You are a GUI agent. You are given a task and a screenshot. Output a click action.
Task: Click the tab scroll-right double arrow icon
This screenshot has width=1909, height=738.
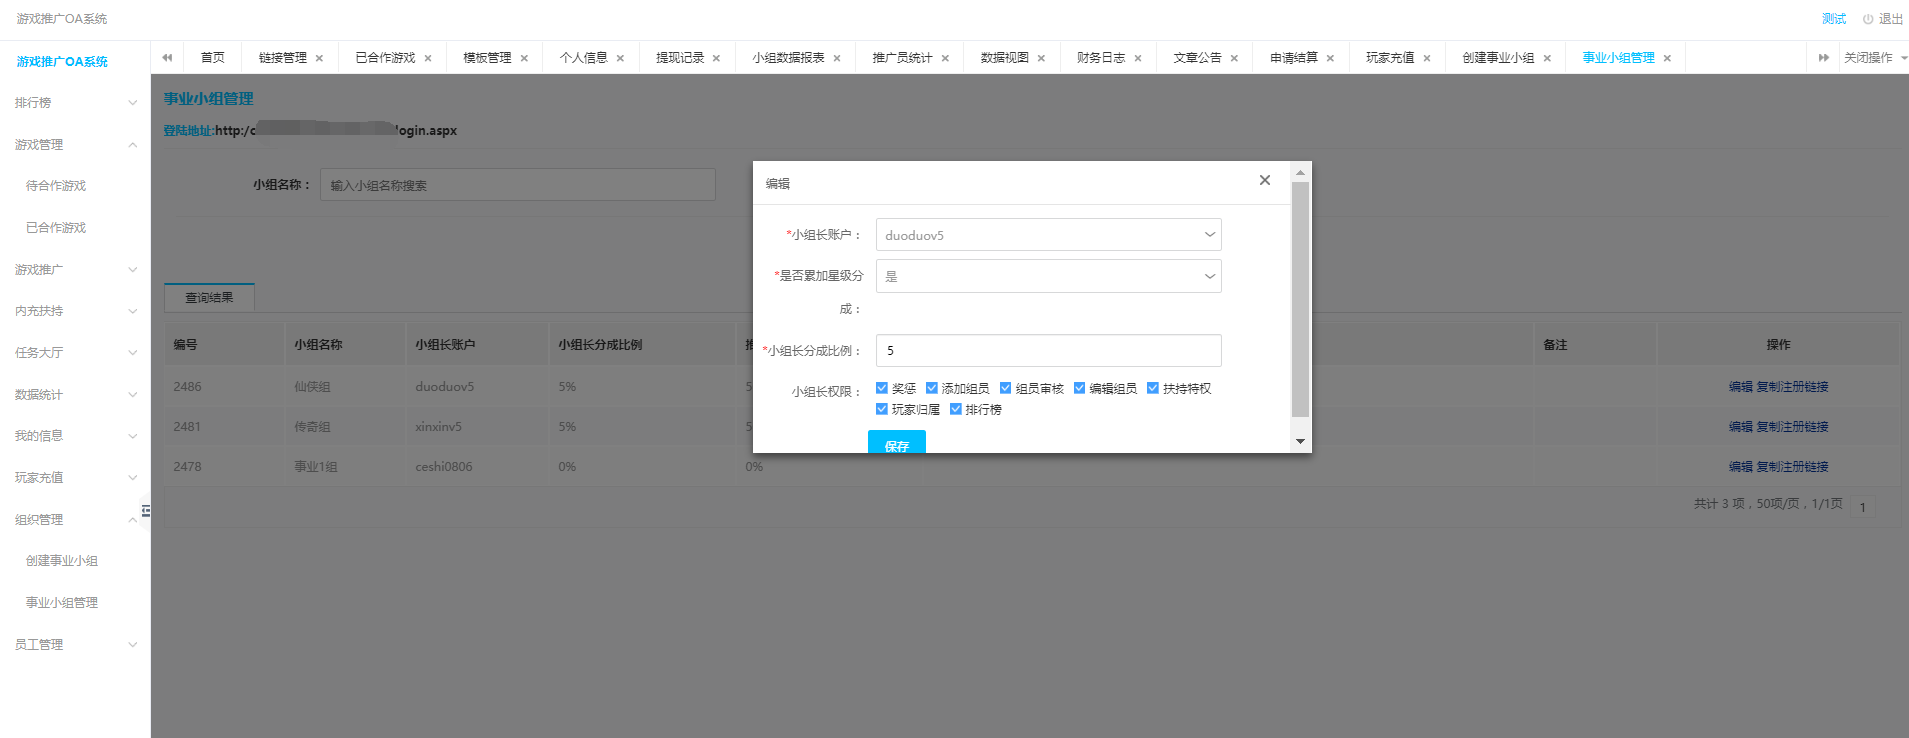(1823, 58)
